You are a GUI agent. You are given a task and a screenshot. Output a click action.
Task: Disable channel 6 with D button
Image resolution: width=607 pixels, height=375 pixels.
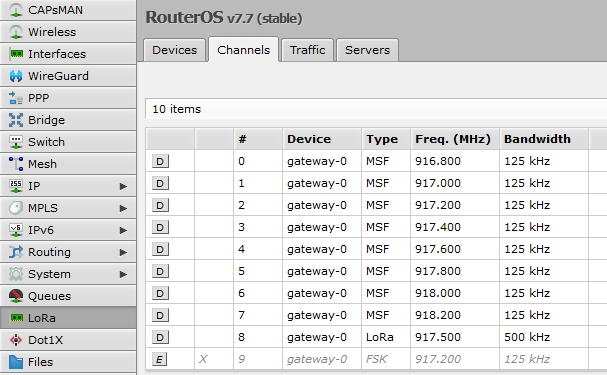(160, 293)
